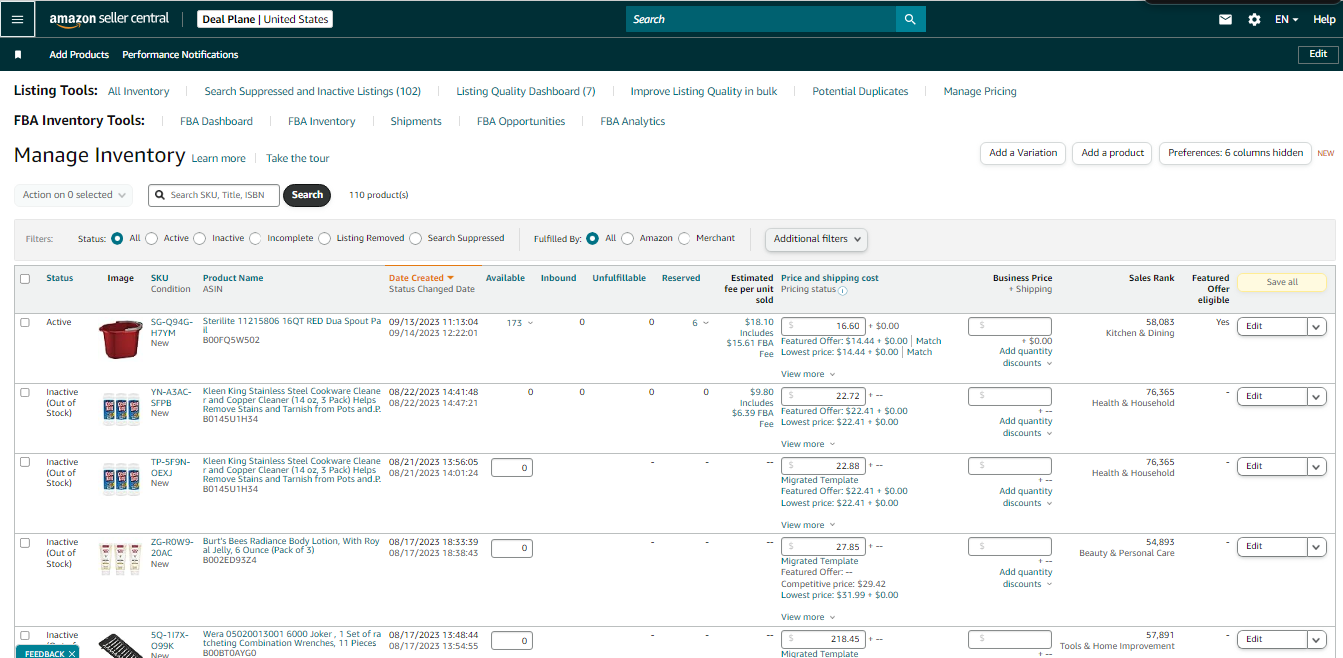Open Preferences: 6 columns hidden
This screenshot has width=1343, height=658.
coord(1236,153)
